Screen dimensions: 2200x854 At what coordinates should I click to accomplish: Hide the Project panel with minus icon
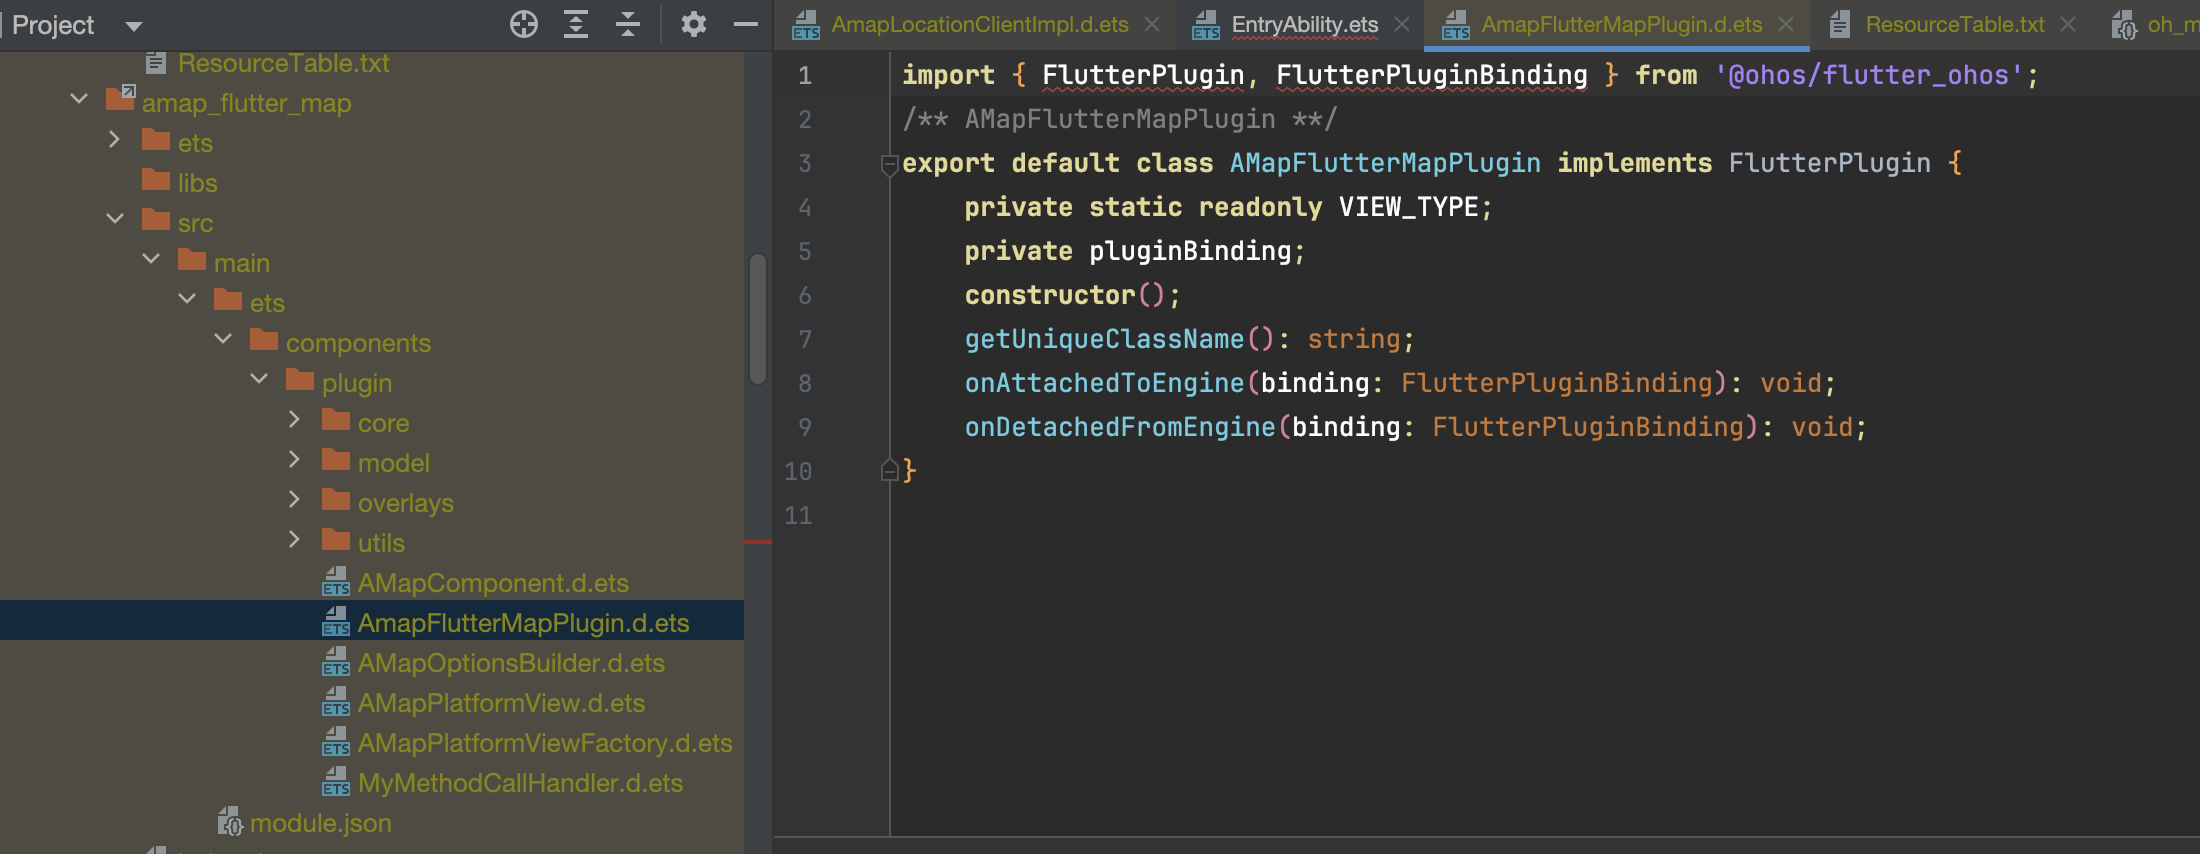pyautogui.click(x=746, y=24)
